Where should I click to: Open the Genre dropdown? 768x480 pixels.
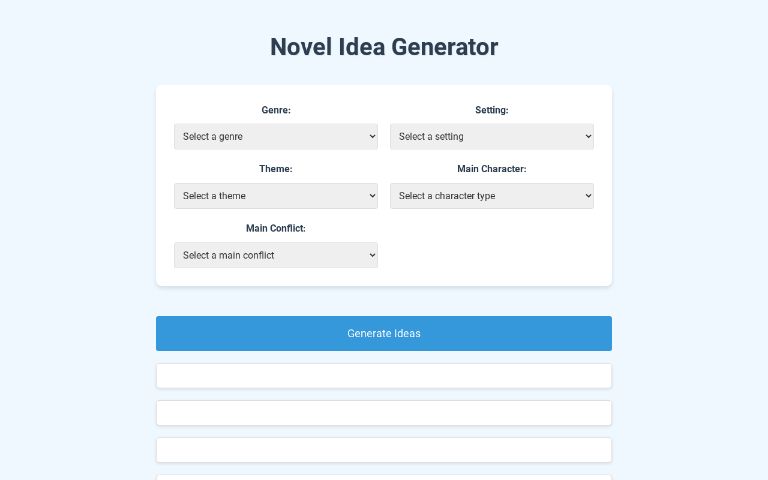coord(275,136)
